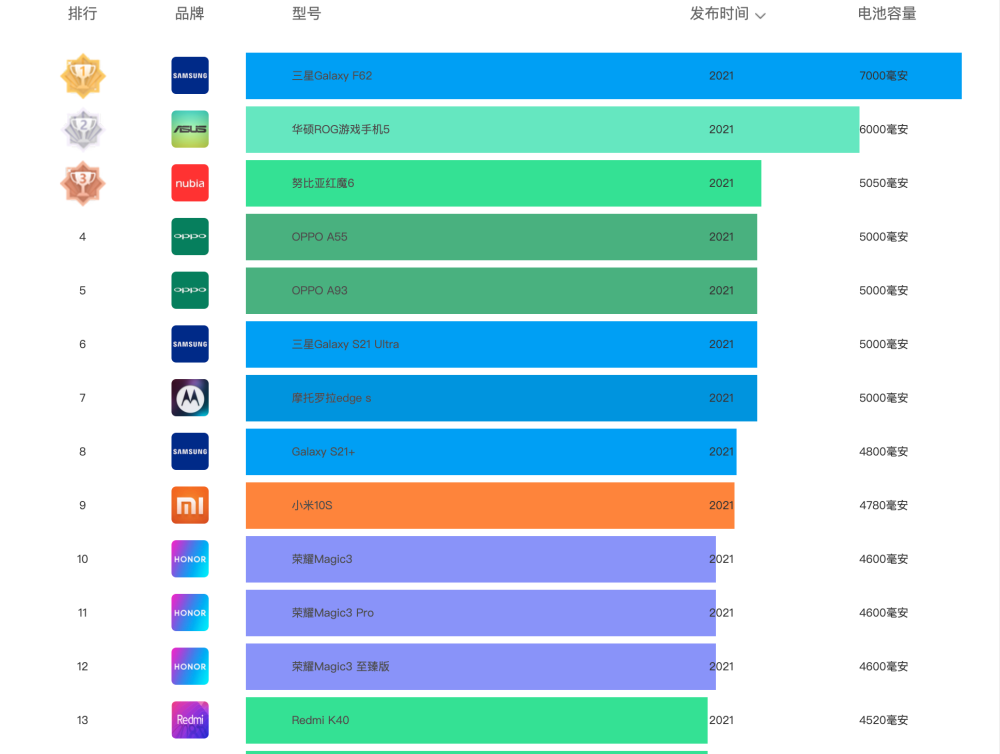
Task: Click the red nubia brand logo
Action: pos(190,183)
